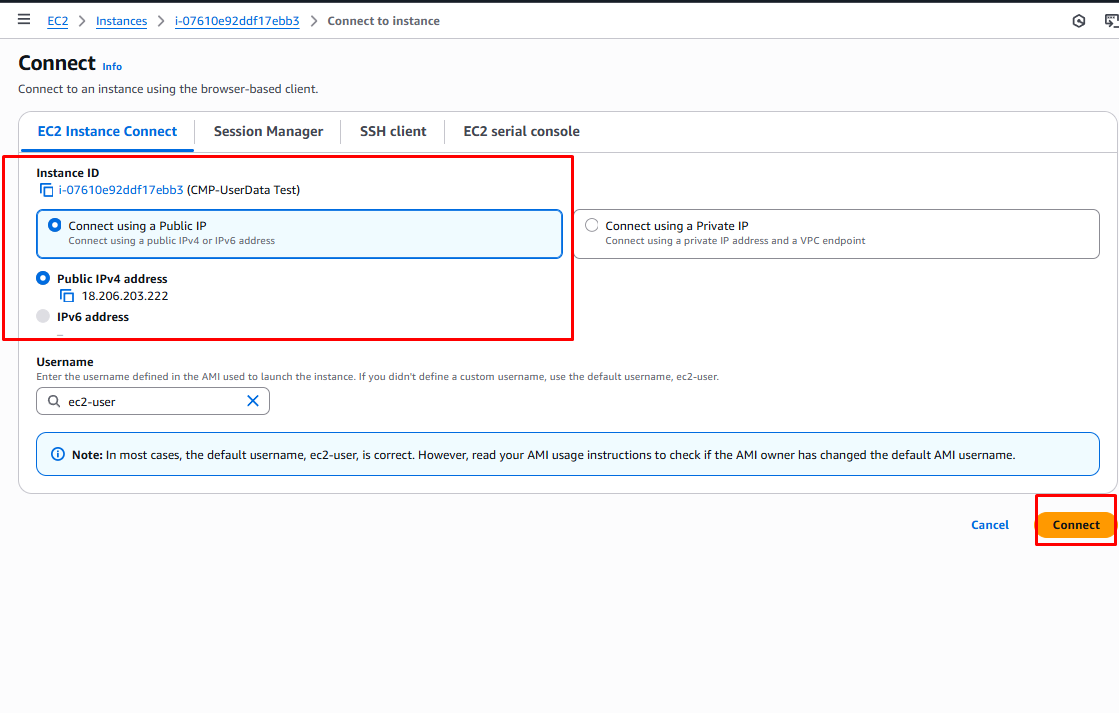Open the Info link beside Connect heading
This screenshot has height=713, width=1119.
tap(112, 67)
